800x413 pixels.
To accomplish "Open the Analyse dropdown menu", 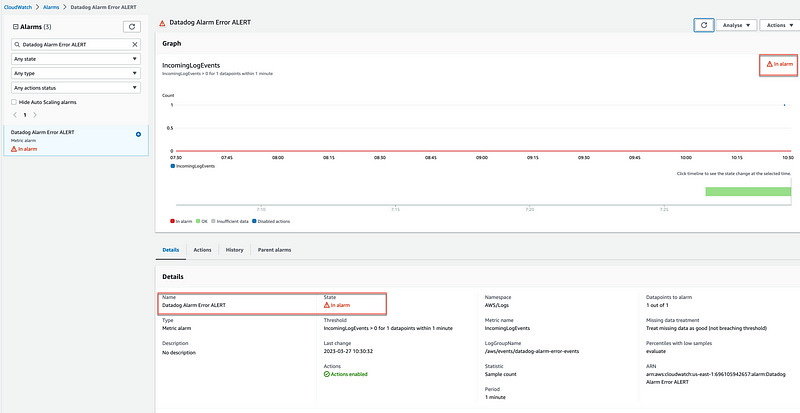I will [x=736, y=25].
